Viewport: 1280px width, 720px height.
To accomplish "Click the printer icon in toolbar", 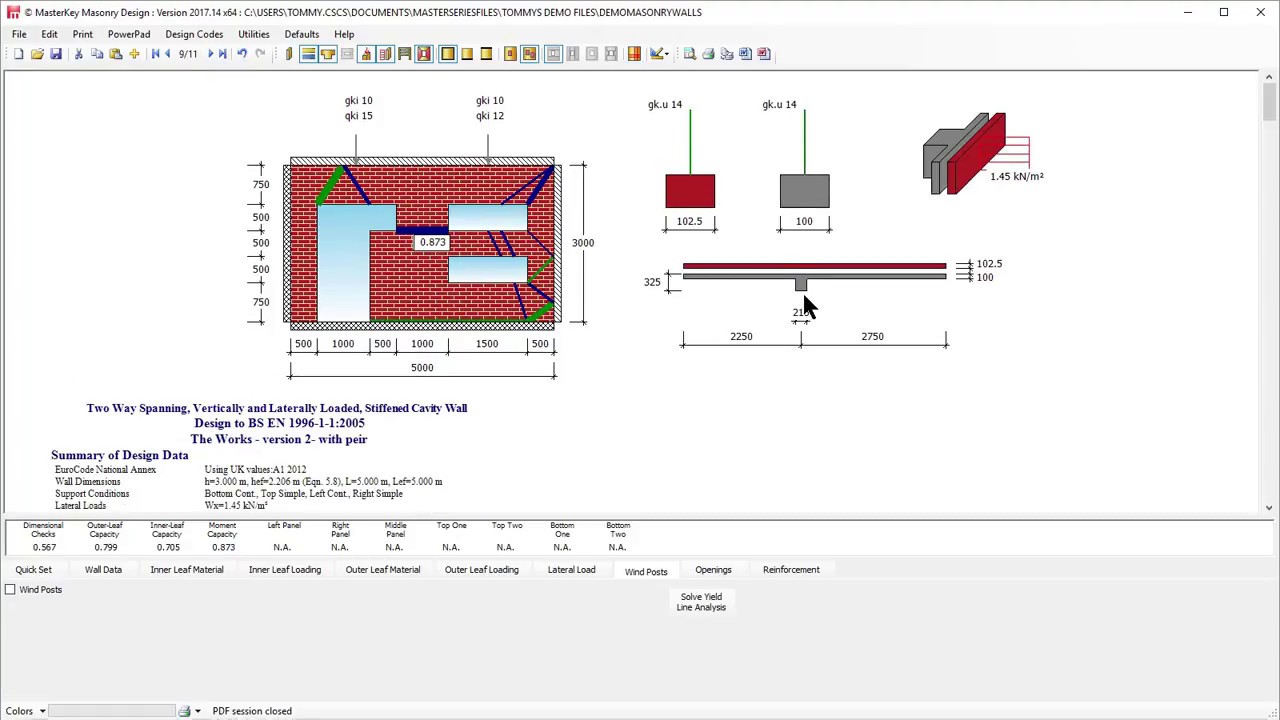I will pos(708,54).
